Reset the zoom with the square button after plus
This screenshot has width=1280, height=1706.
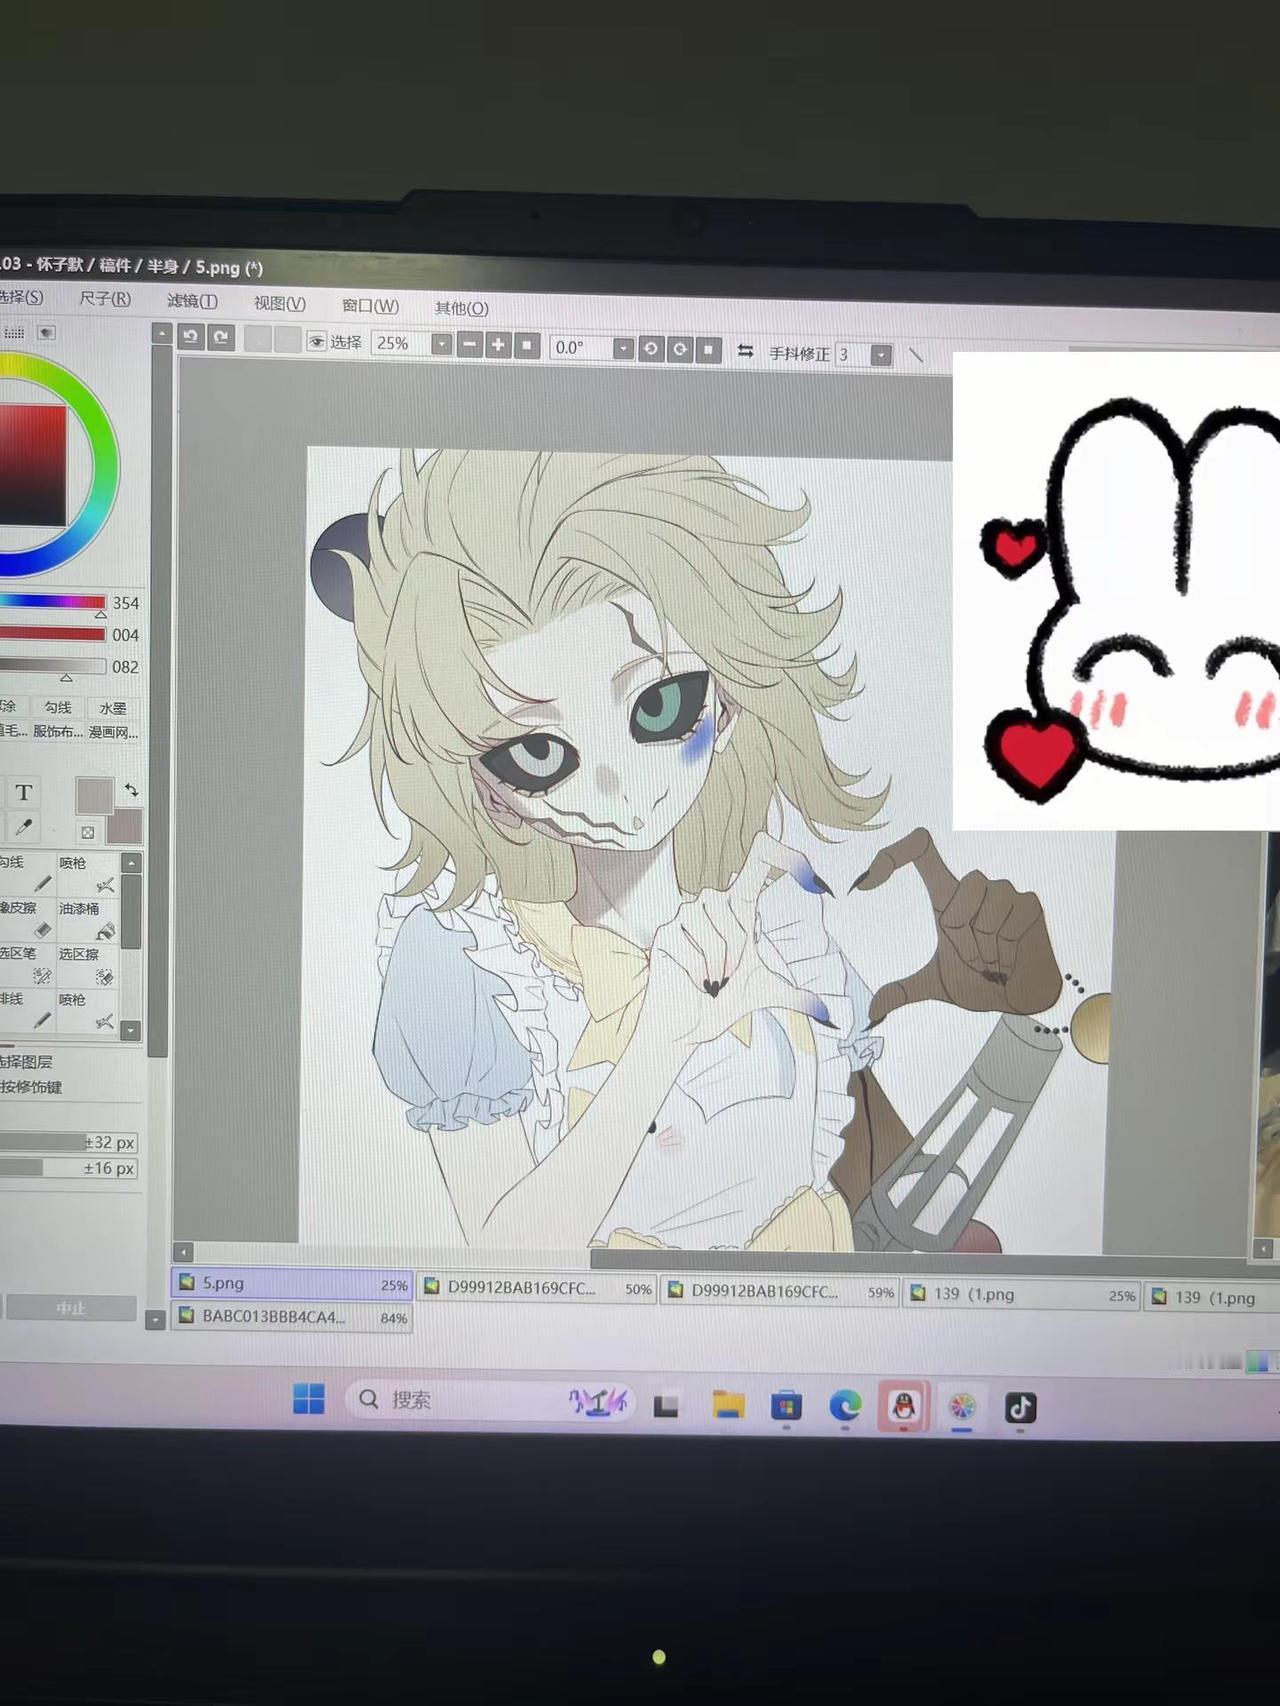(527, 346)
